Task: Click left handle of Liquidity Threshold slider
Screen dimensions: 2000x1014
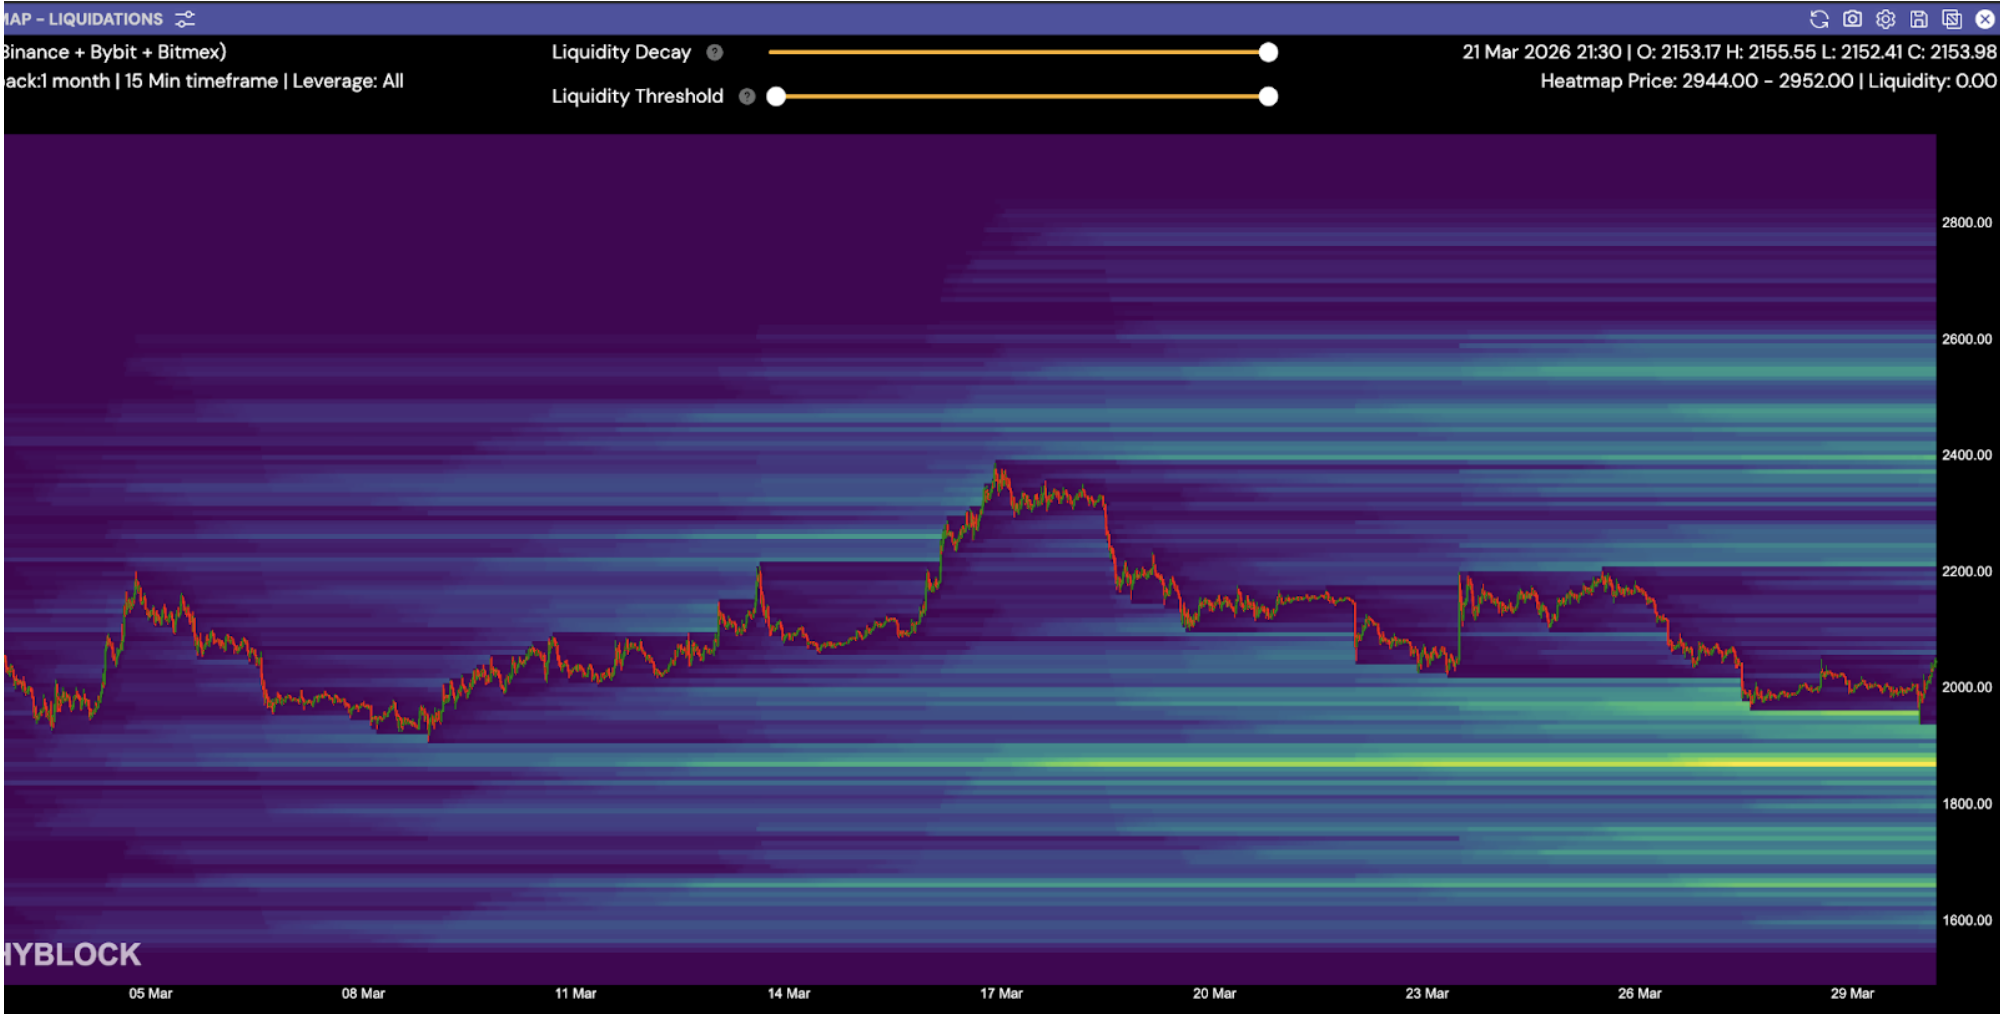Action: point(776,96)
